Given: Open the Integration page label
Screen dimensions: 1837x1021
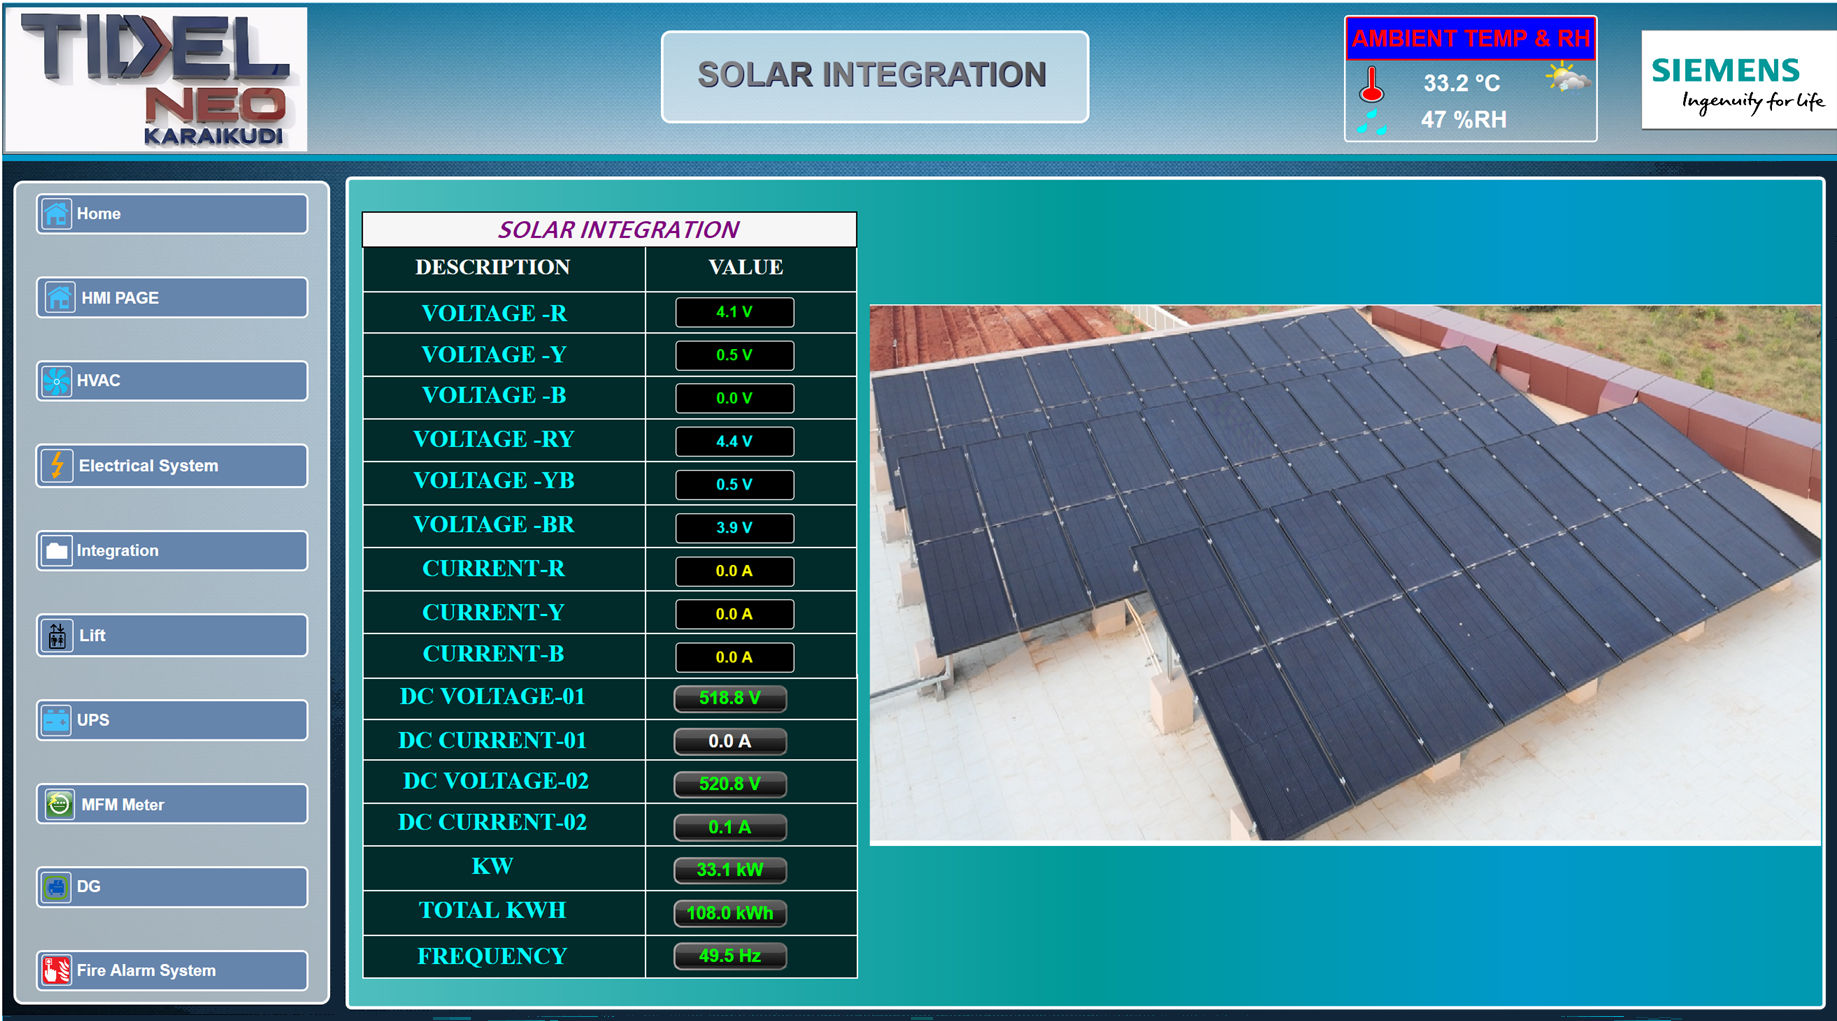Looking at the screenshot, I should click(117, 551).
